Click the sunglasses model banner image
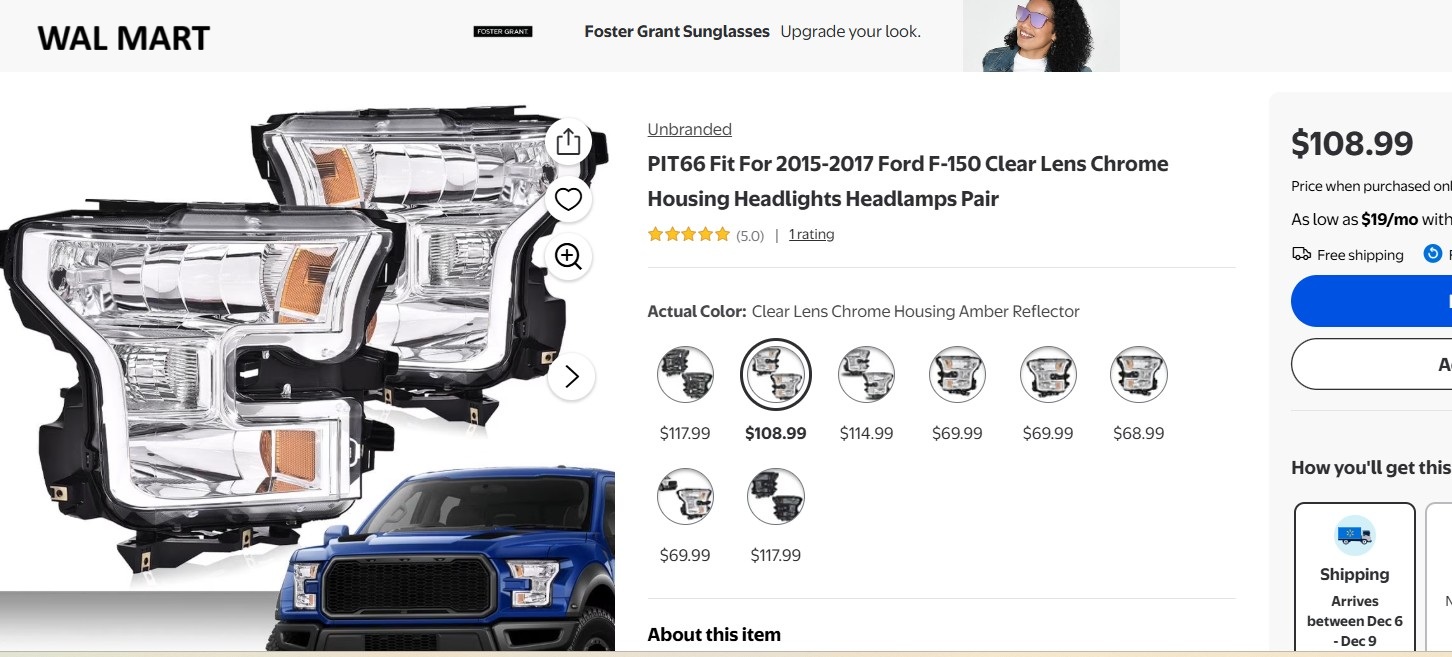This screenshot has width=1452, height=657. (1041, 36)
